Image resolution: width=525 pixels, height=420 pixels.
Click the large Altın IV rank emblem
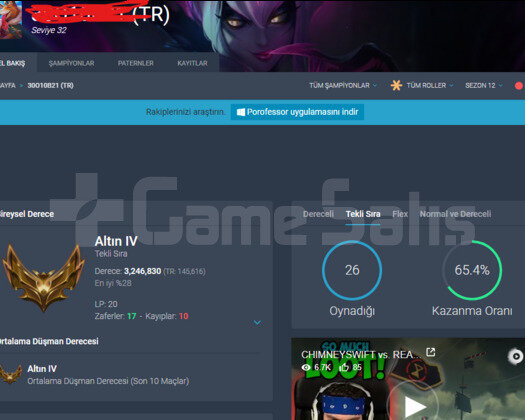[x=43, y=278]
